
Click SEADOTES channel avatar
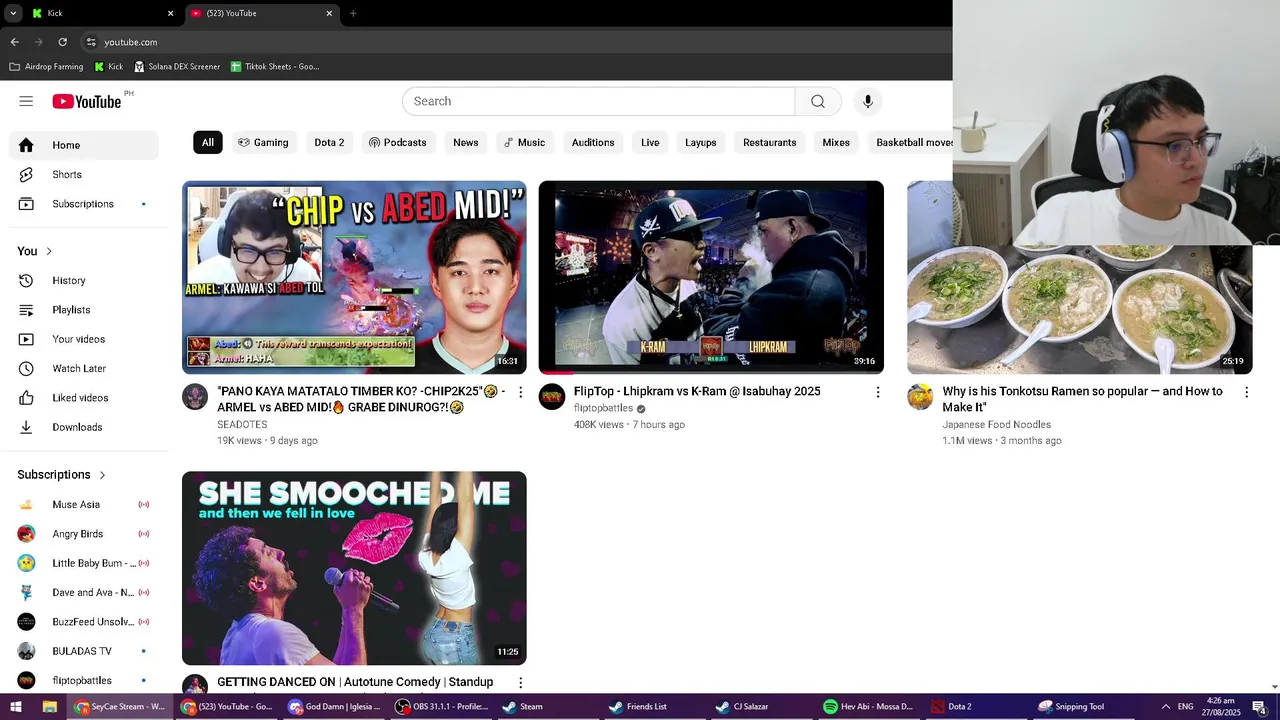click(195, 397)
